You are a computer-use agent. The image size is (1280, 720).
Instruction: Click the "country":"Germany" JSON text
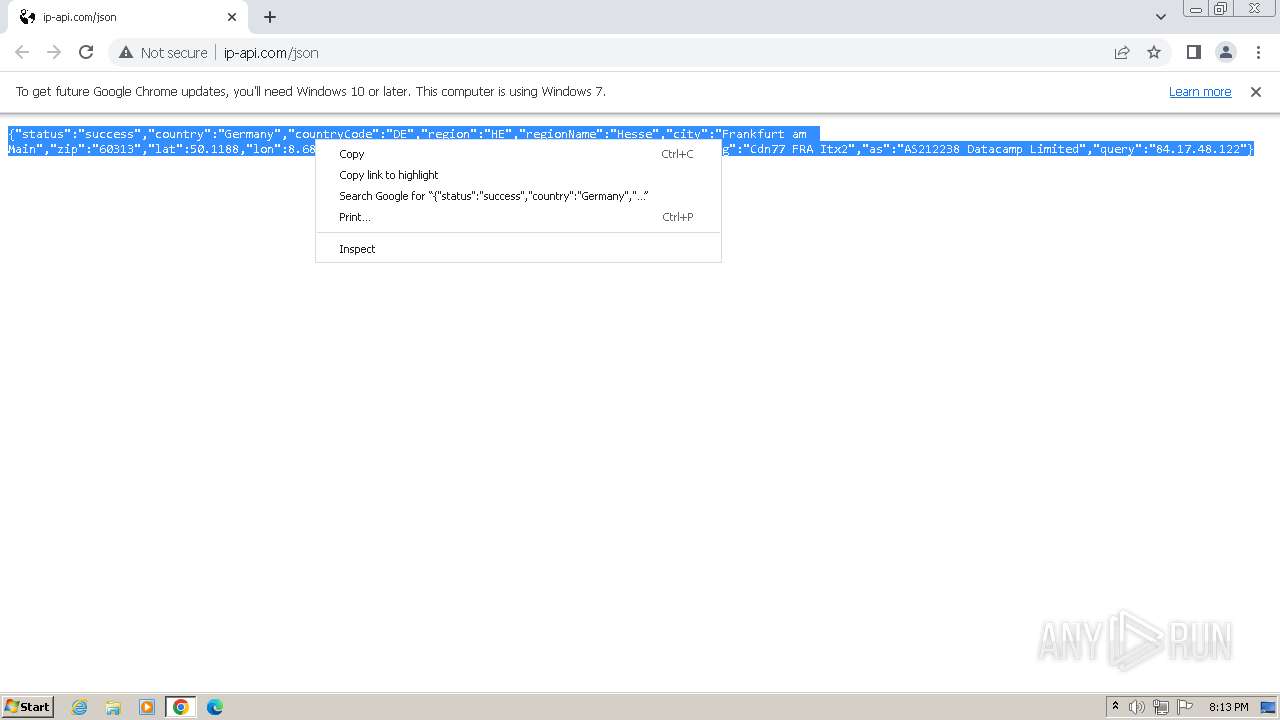click(x=214, y=134)
